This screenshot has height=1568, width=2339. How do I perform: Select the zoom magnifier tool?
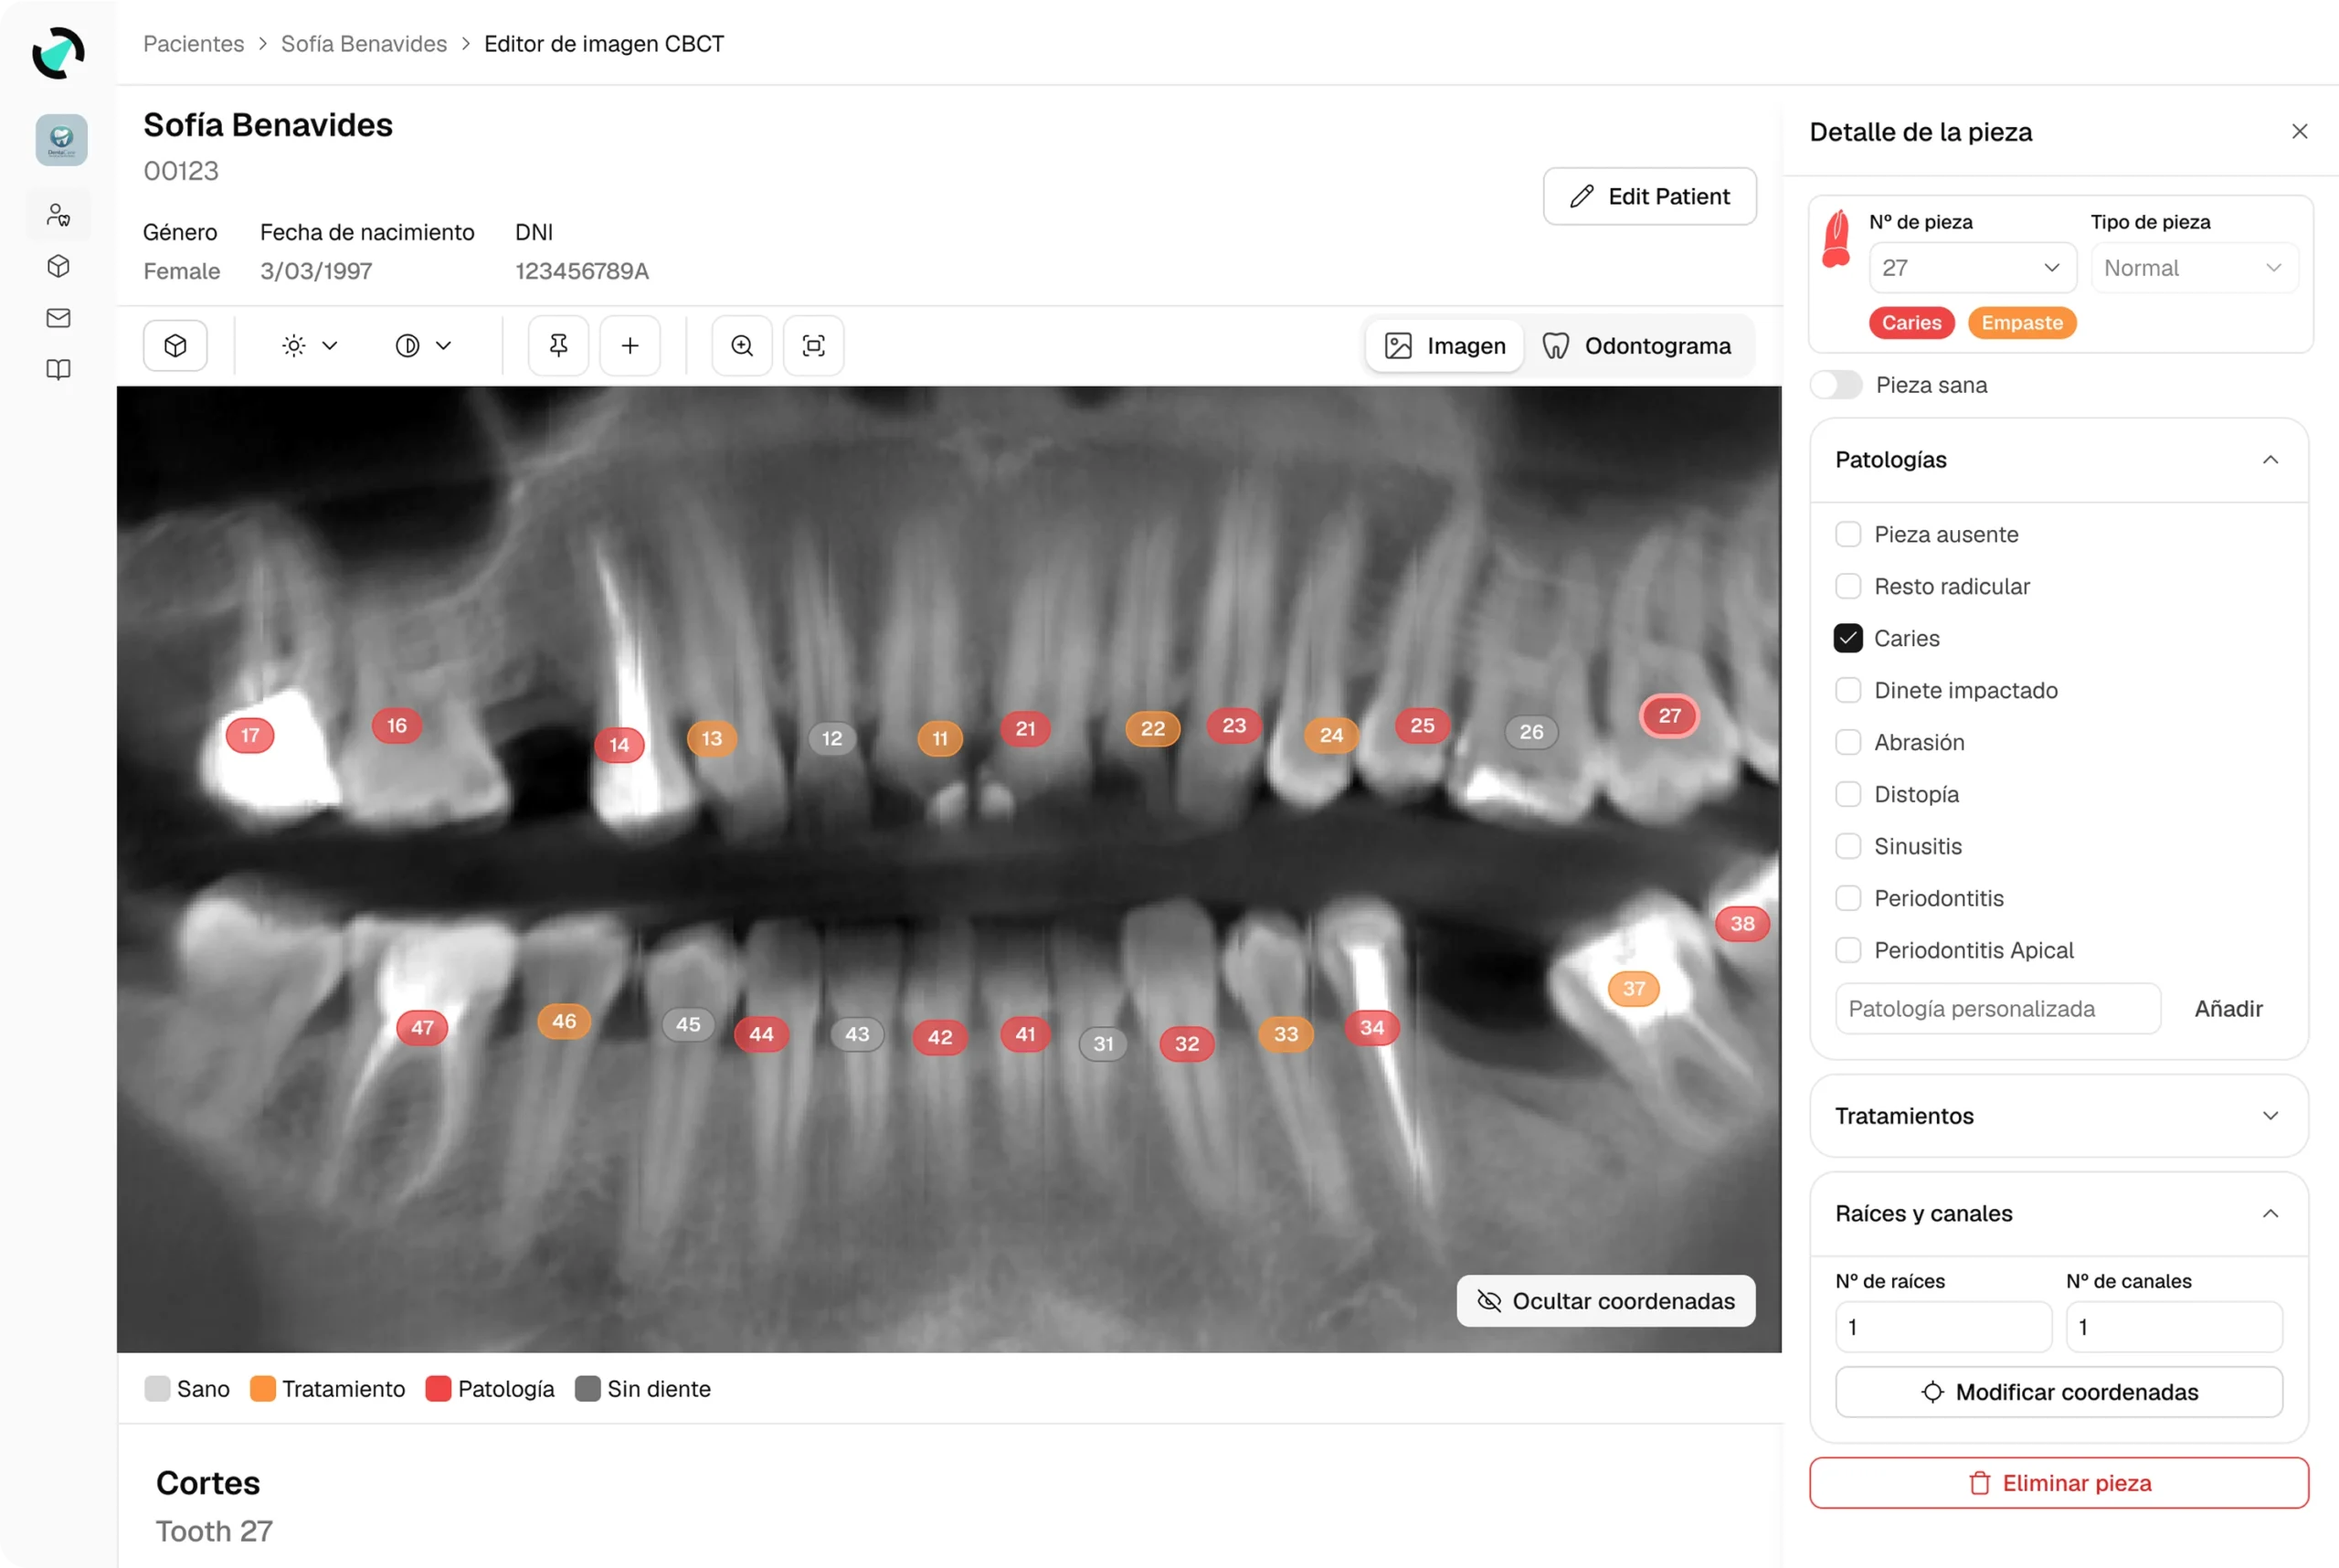click(742, 345)
